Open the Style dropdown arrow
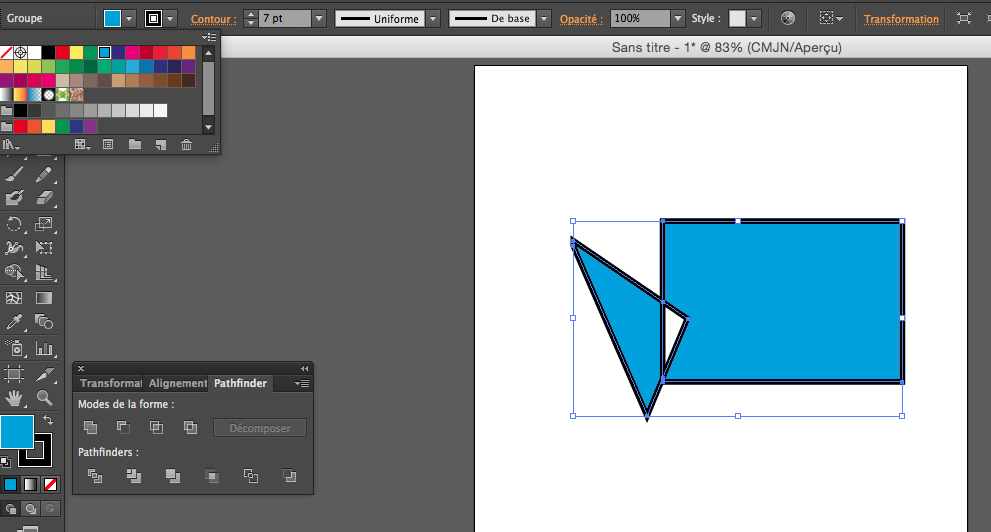Viewport: 991px width, 532px height. 753,19
